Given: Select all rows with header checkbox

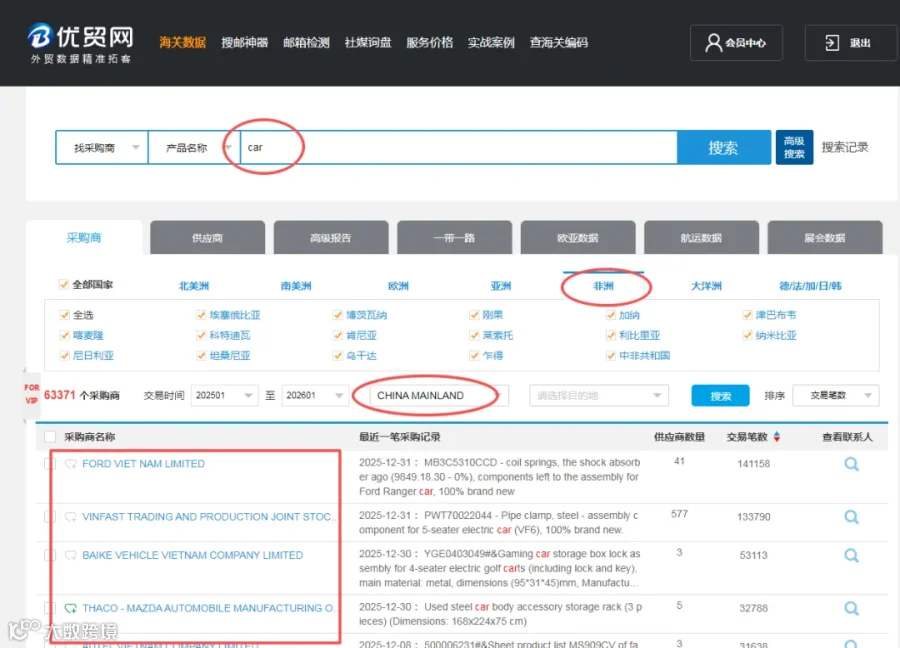Looking at the screenshot, I should (50, 437).
